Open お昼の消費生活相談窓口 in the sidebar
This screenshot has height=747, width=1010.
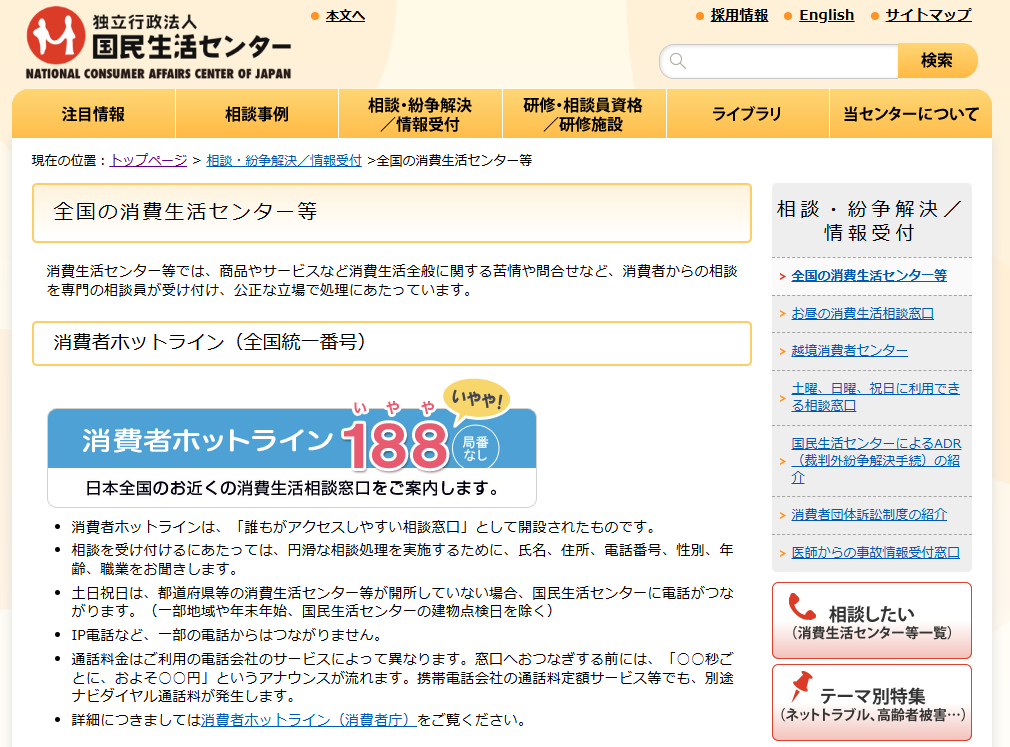[x=862, y=313]
